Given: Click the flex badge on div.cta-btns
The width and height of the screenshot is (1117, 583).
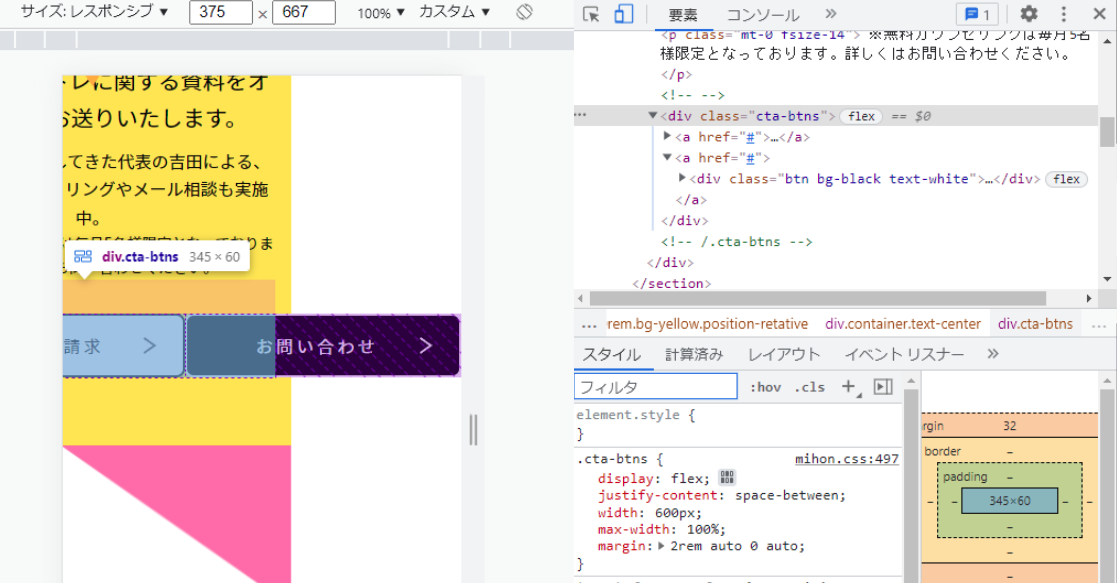Looking at the screenshot, I should point(861,116).
